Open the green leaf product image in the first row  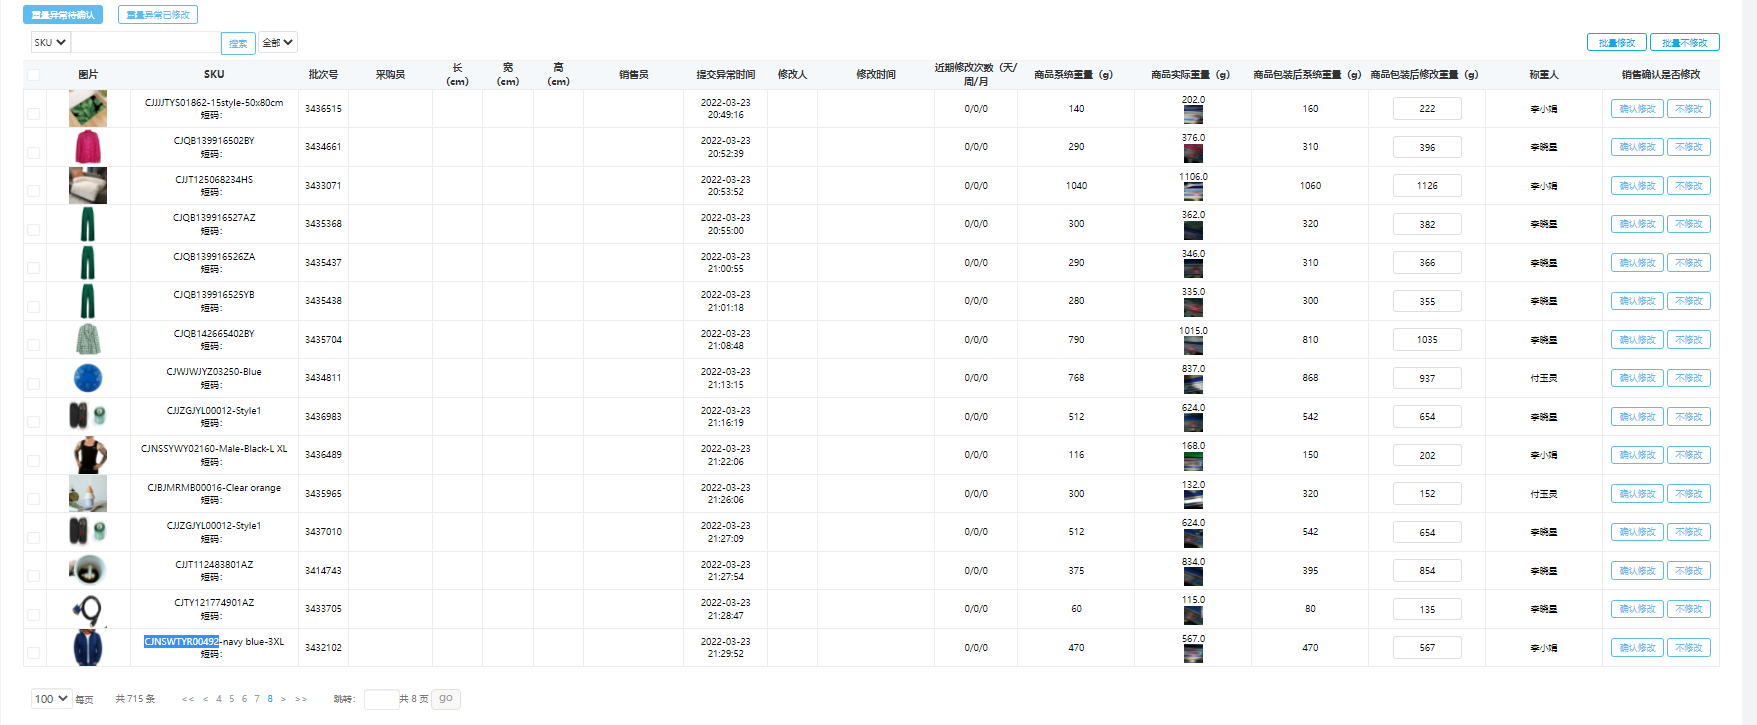coord(88,108)
